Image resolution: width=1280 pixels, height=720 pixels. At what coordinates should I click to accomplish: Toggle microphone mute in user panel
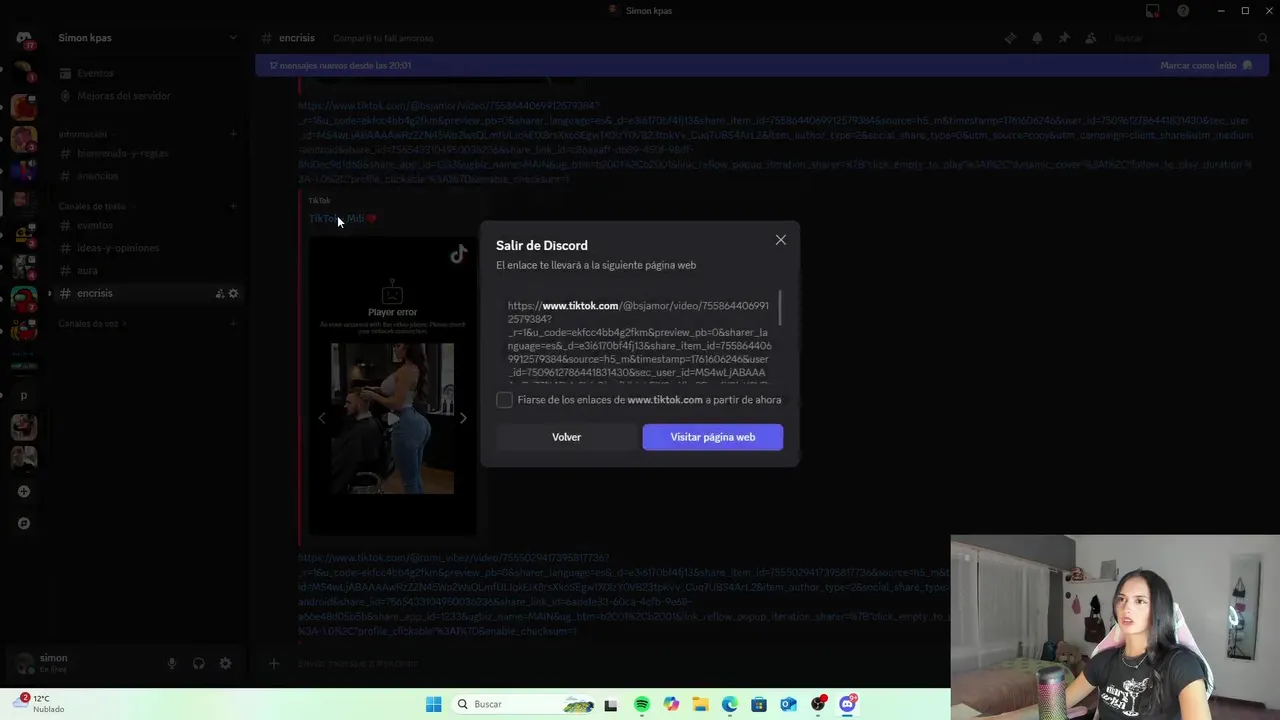pyautogui.click(x=172, y=663)
